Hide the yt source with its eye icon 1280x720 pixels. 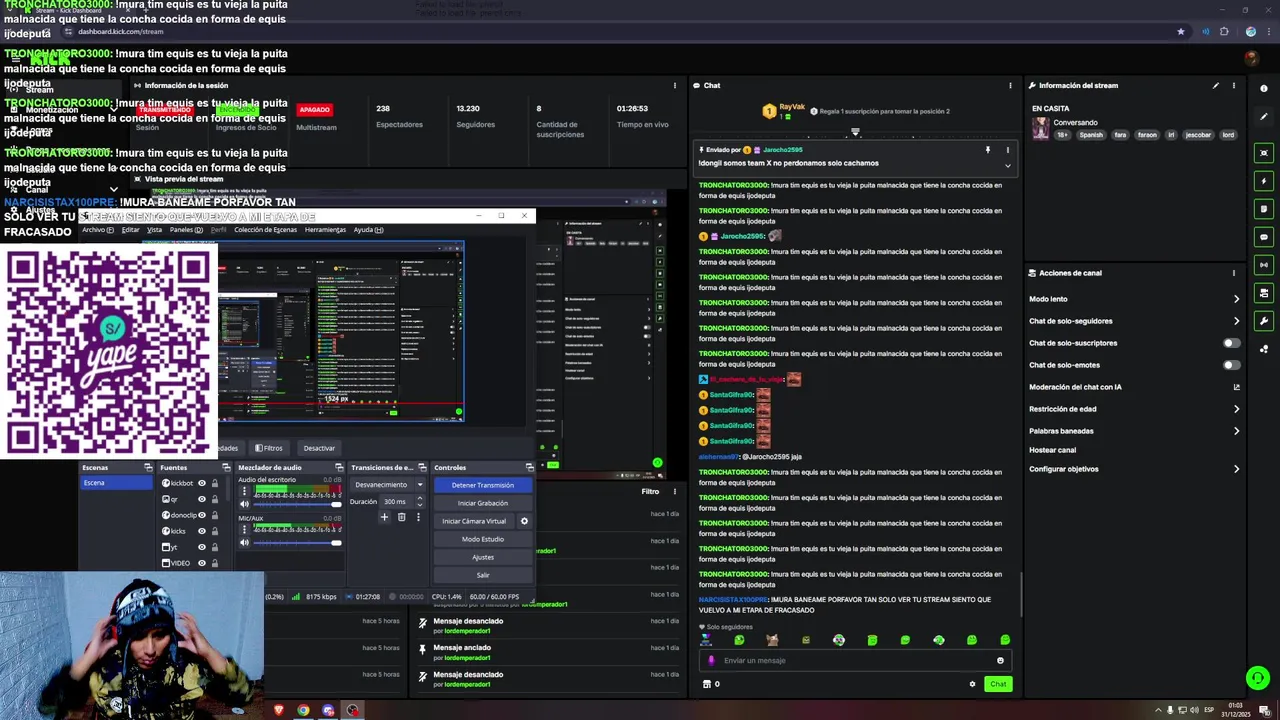tap(201, 547)
